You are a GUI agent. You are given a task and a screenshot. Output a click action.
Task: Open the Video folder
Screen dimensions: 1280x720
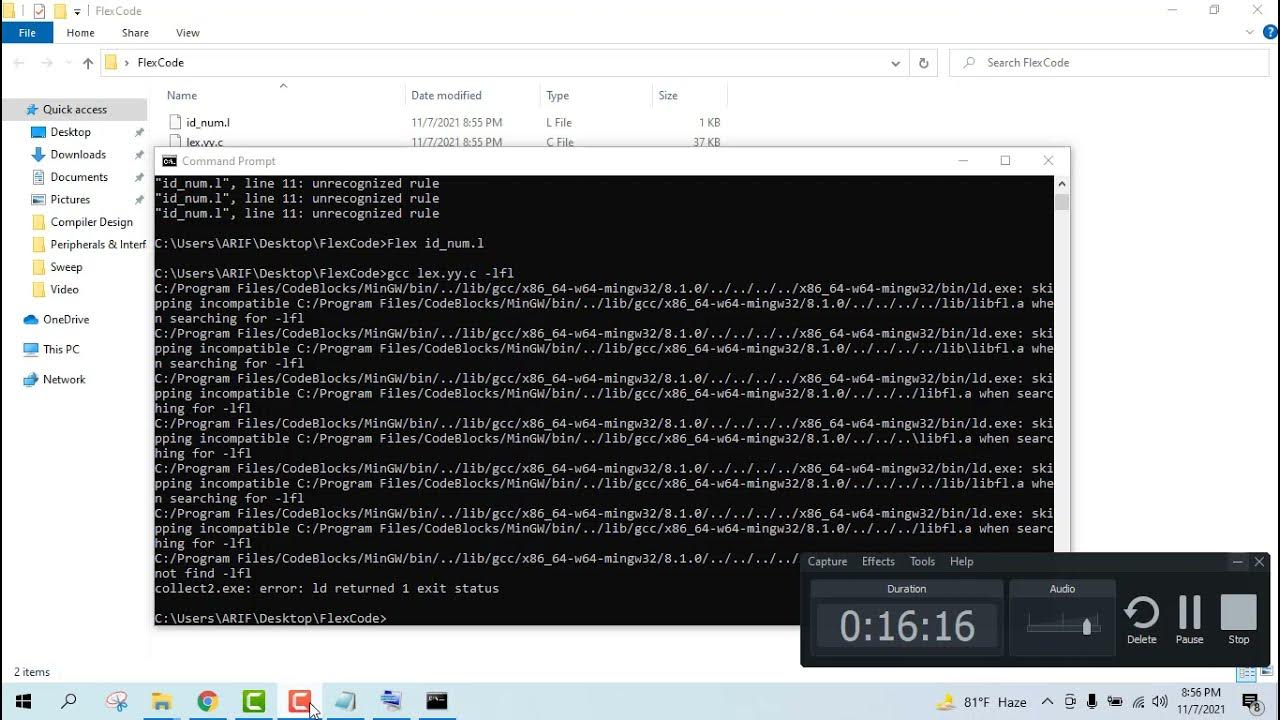[x=64, y=290]
